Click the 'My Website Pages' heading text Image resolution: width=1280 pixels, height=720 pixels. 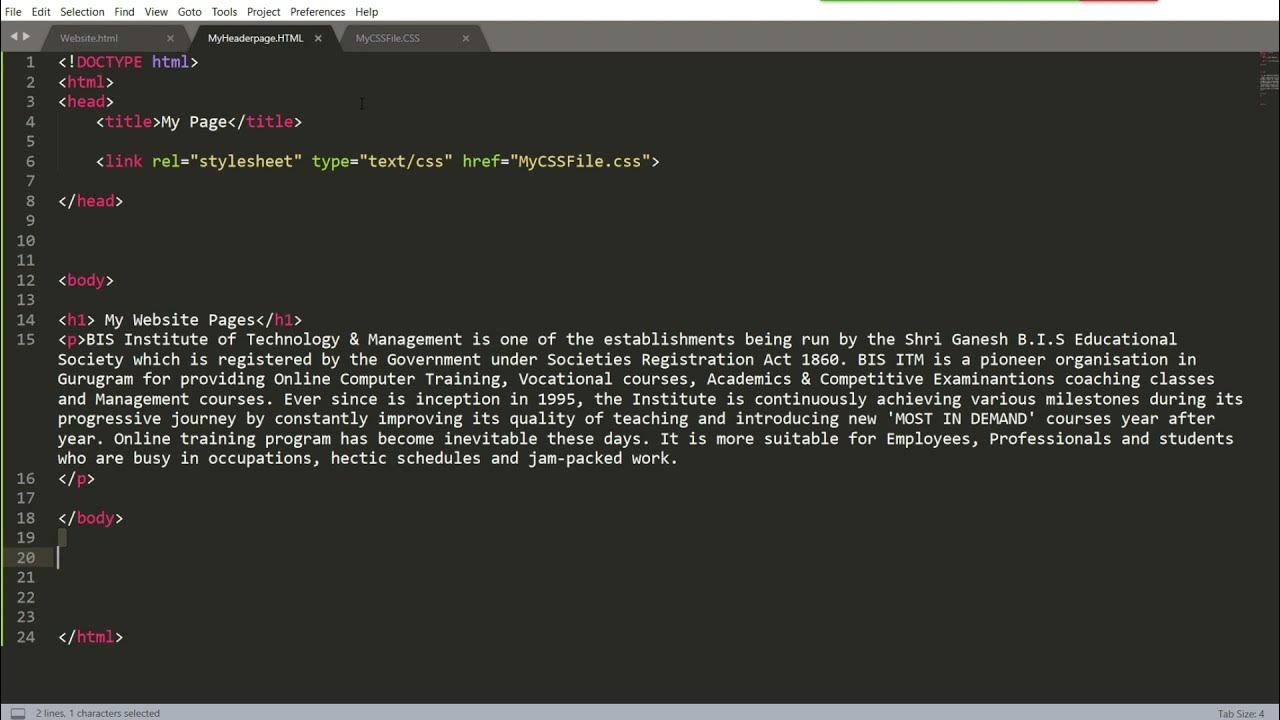click(180, 320)
